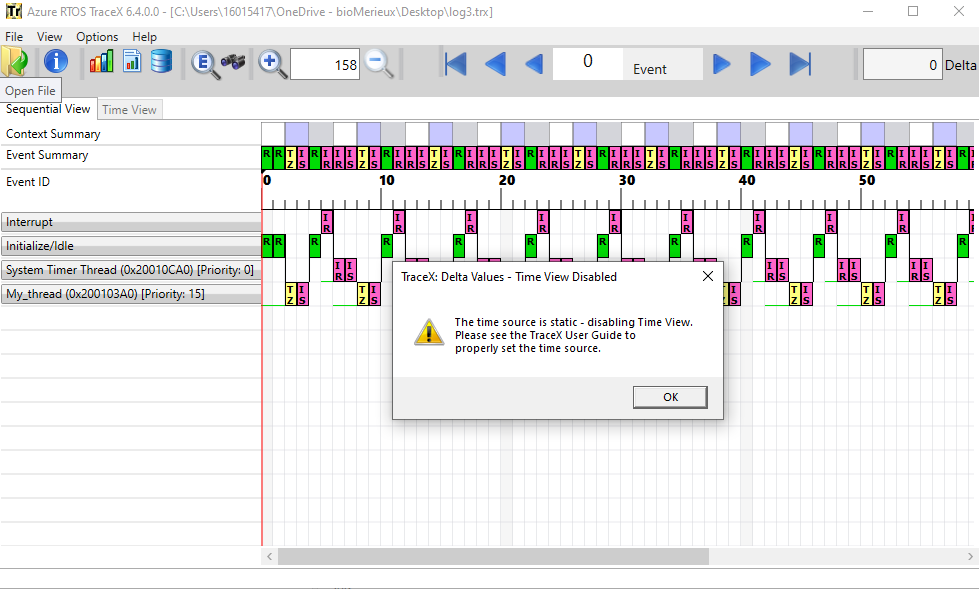Click event ID 40 on the ruler

(x=747, y=181)
